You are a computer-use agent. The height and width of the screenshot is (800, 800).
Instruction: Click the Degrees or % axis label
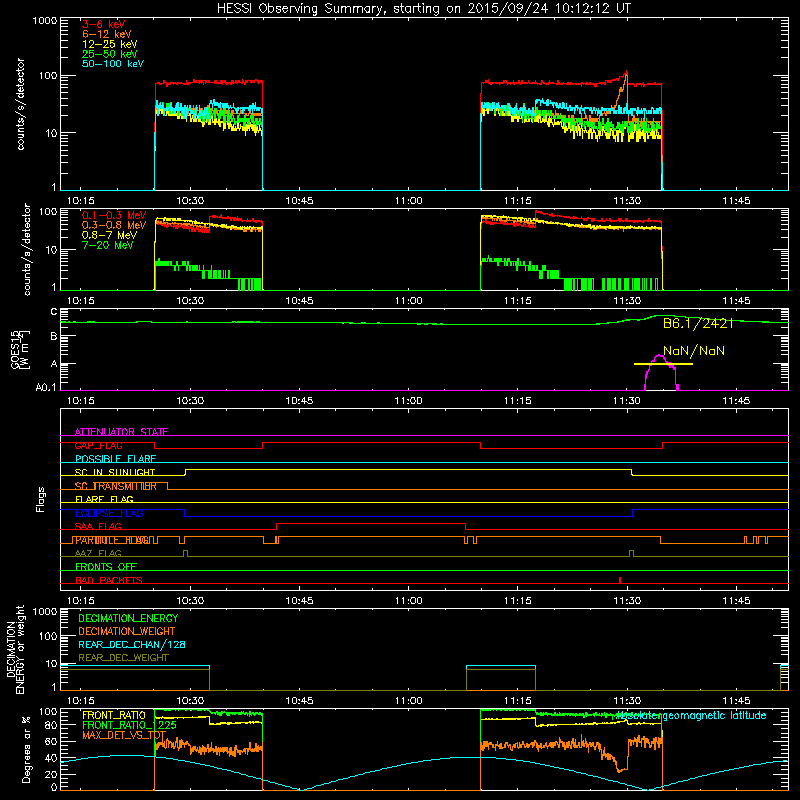26,750
